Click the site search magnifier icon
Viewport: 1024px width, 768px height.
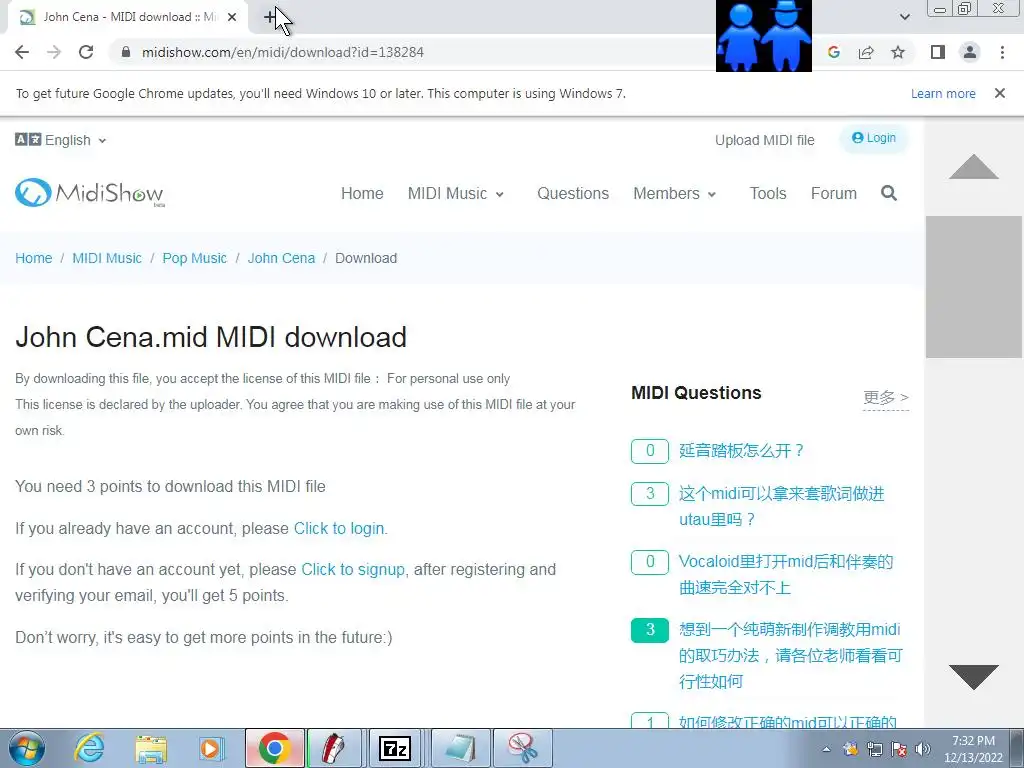889,193
